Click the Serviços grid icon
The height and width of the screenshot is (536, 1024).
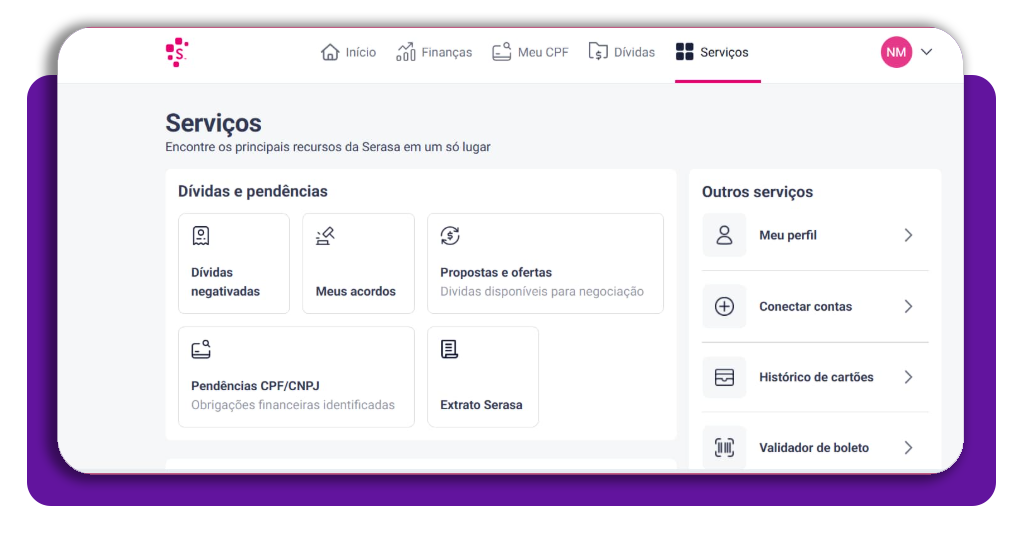coord(684,52)
